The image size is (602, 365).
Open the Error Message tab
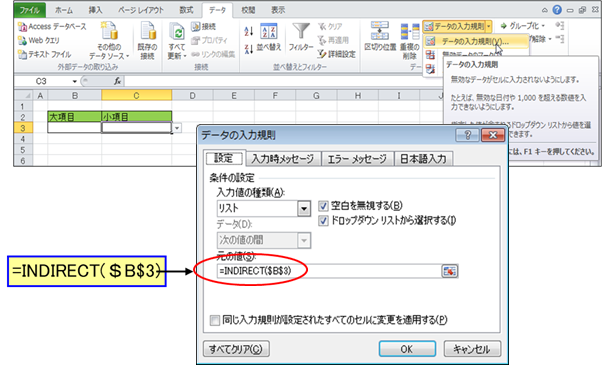click(357, 159)
